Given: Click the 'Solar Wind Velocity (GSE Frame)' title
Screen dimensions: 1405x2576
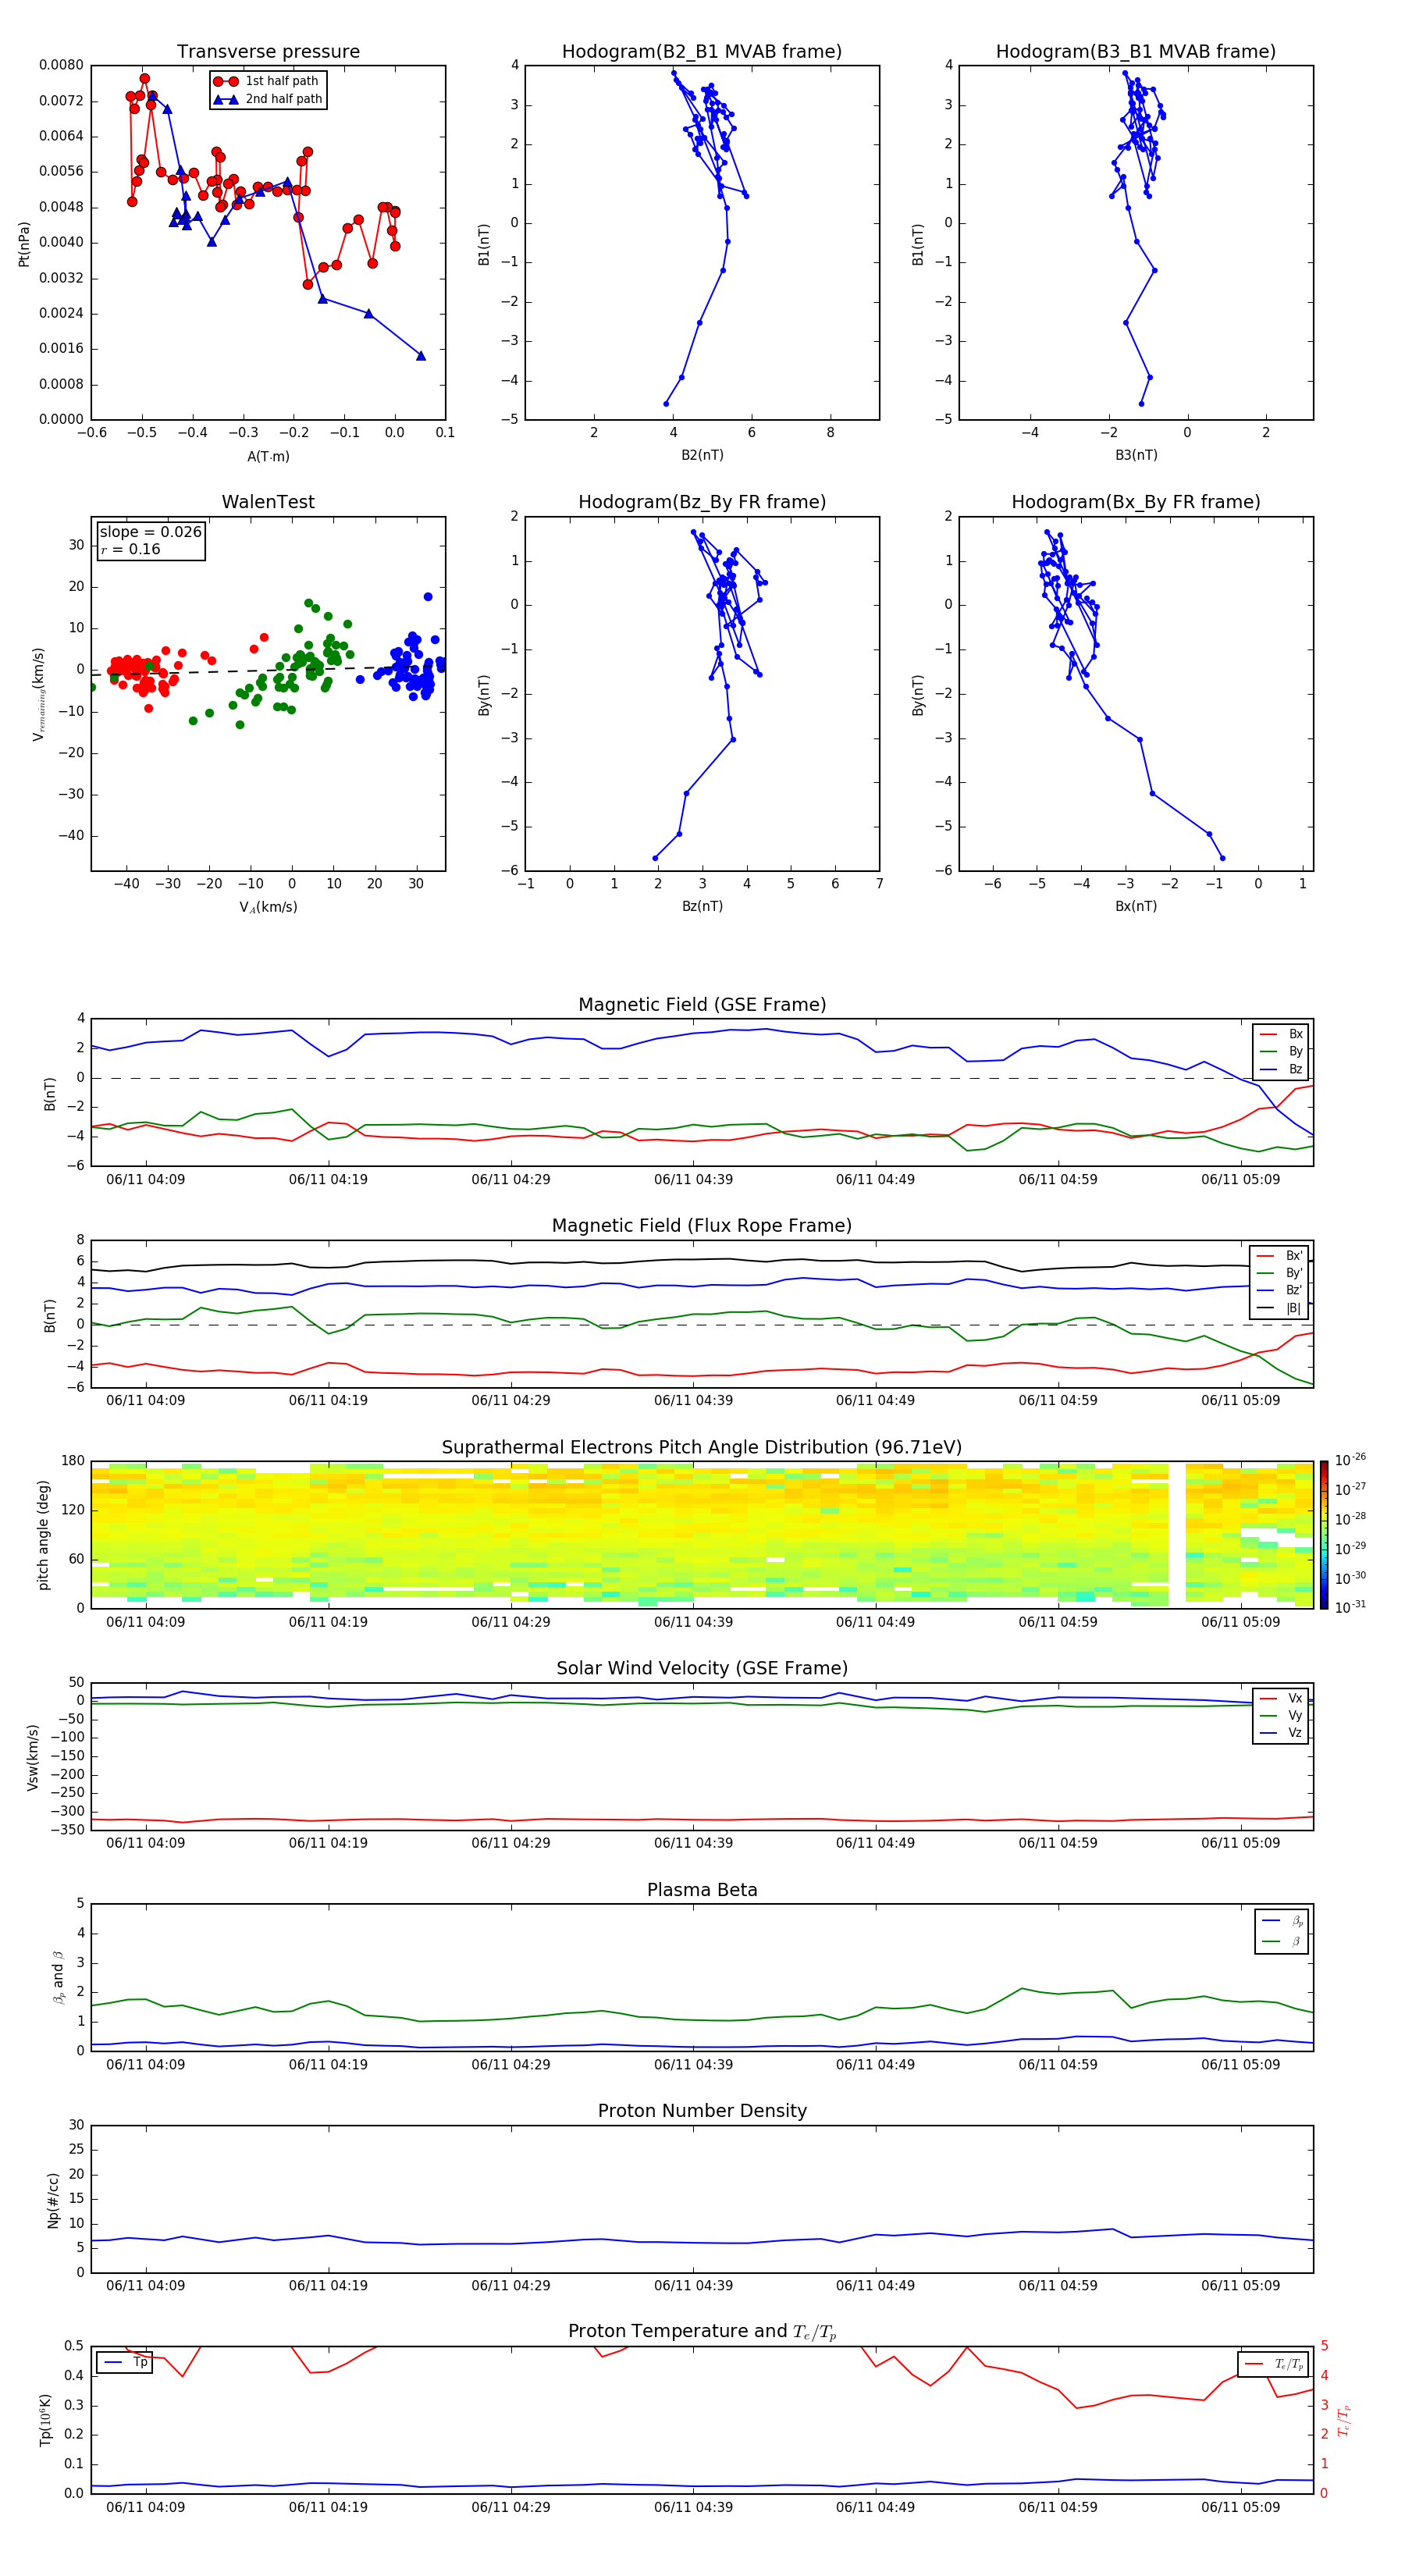Looking at the screenshot, I should [702, 1669].
